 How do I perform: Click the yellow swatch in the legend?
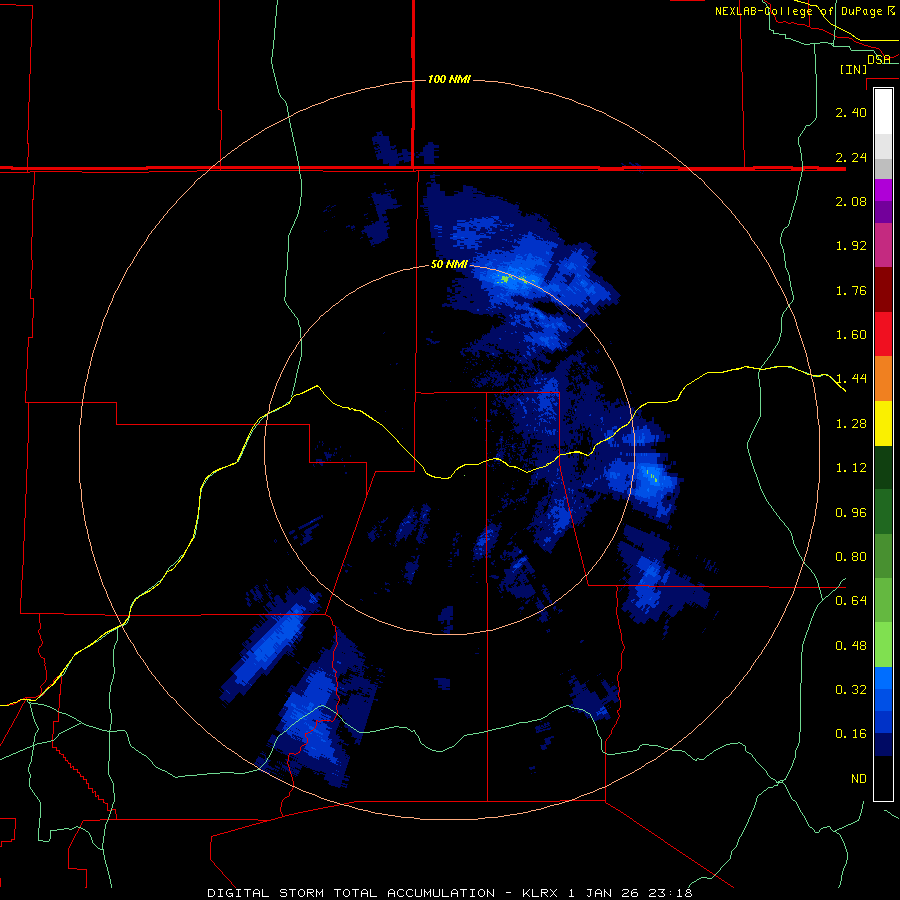point(883,423)
